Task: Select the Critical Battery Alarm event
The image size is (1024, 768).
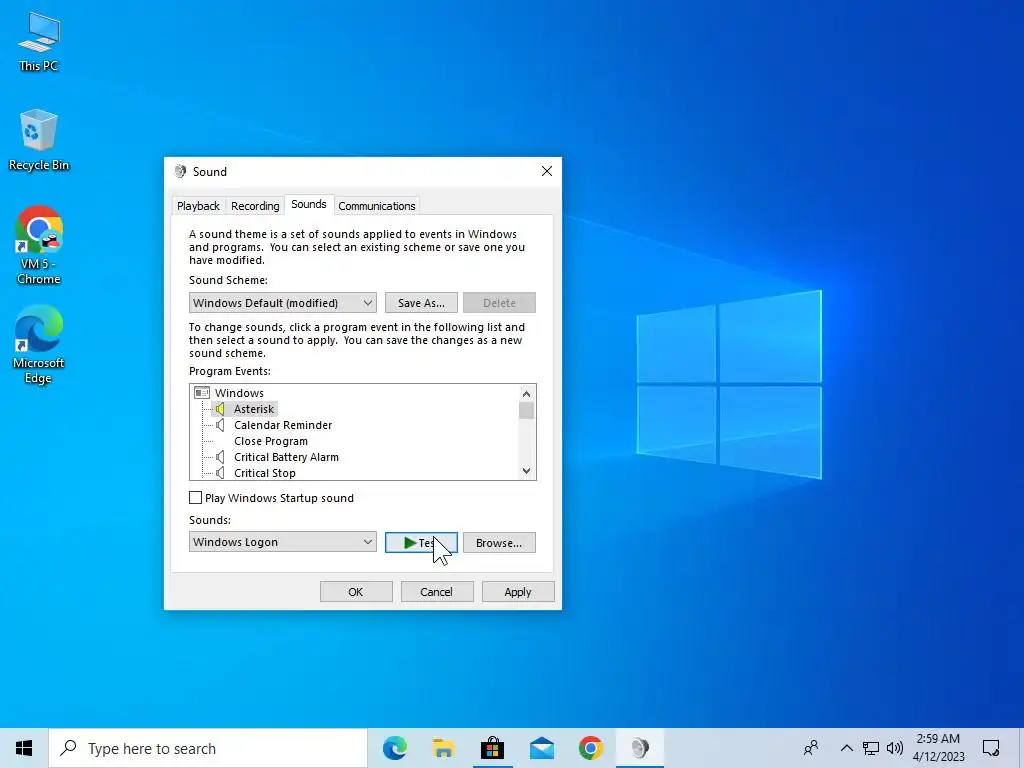Action: [x=286, y=457]
